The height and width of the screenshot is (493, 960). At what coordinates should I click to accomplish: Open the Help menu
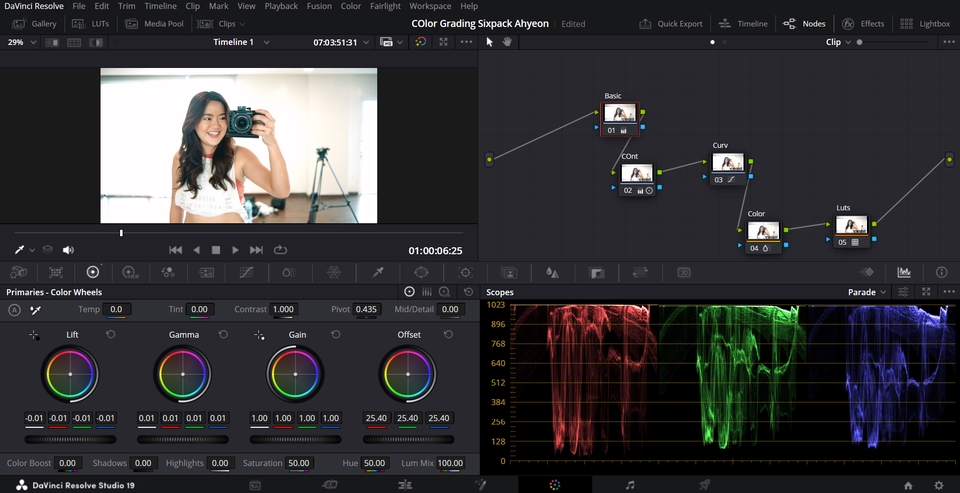[469, 6]
